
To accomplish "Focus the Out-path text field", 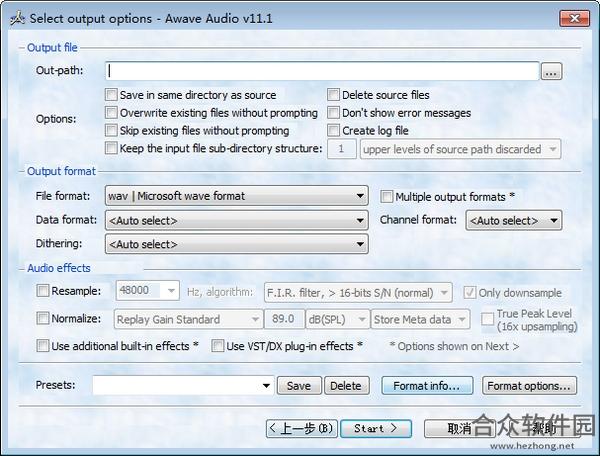I will [322, 71].
